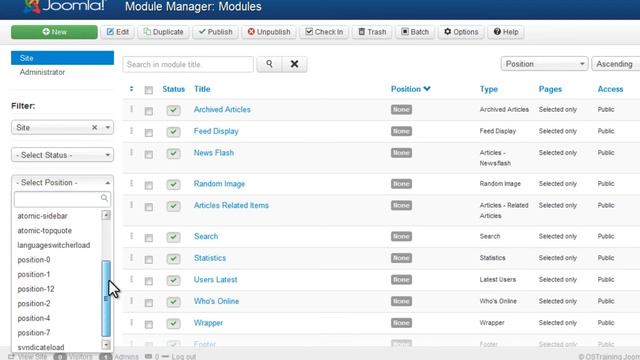Check the Statistics row checkbox
Screen dimensions: 640x360
[149, 260]
